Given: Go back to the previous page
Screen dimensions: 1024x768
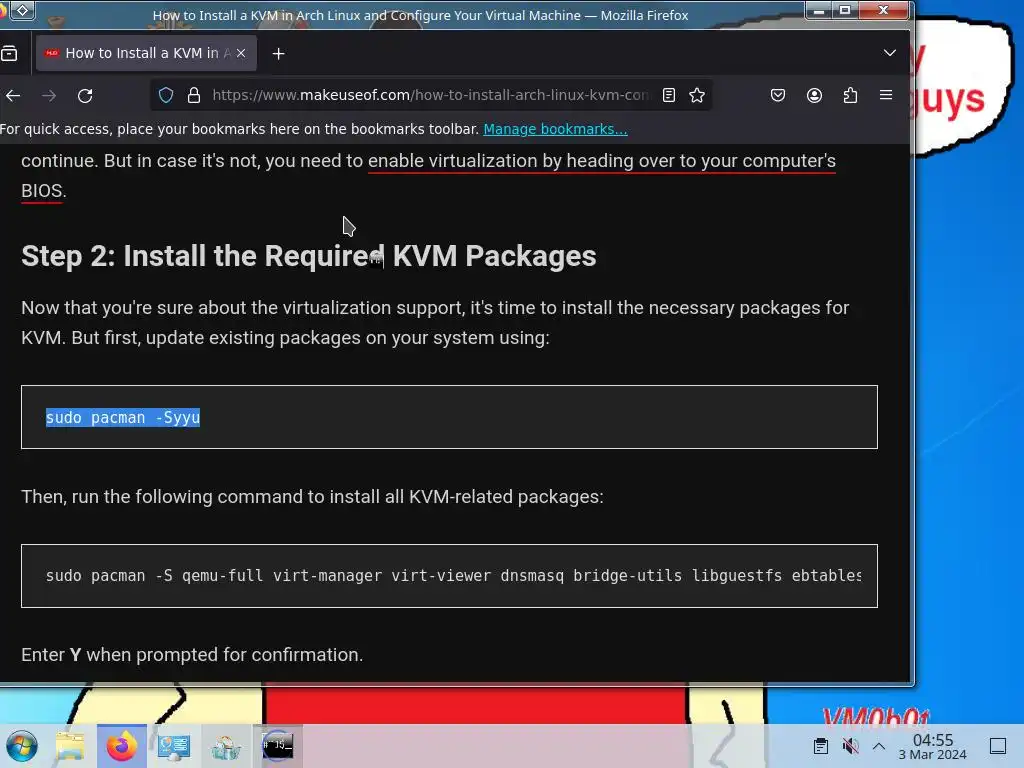Looking at the screenshot, I should coord(13,95).
